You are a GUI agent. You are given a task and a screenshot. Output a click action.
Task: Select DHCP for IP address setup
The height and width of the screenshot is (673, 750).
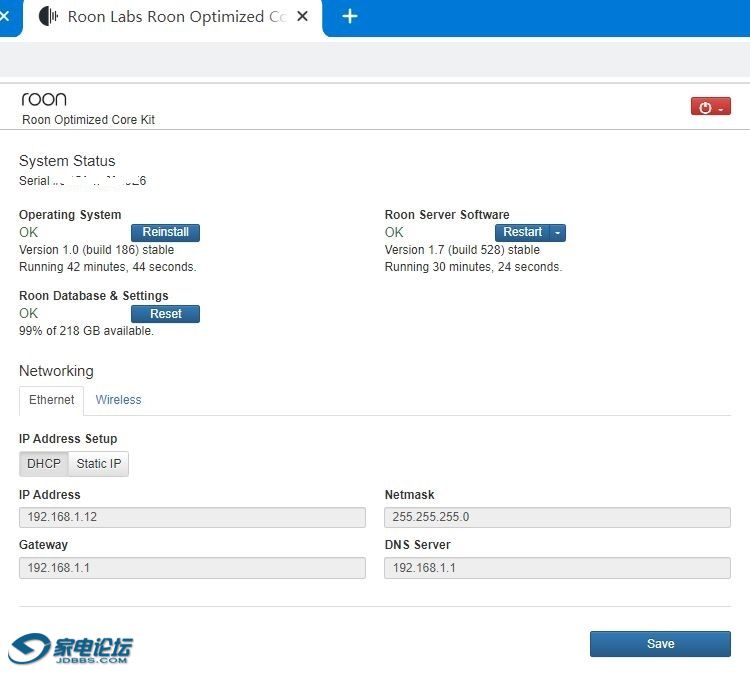pyautogui.click(x=44, y=464)
